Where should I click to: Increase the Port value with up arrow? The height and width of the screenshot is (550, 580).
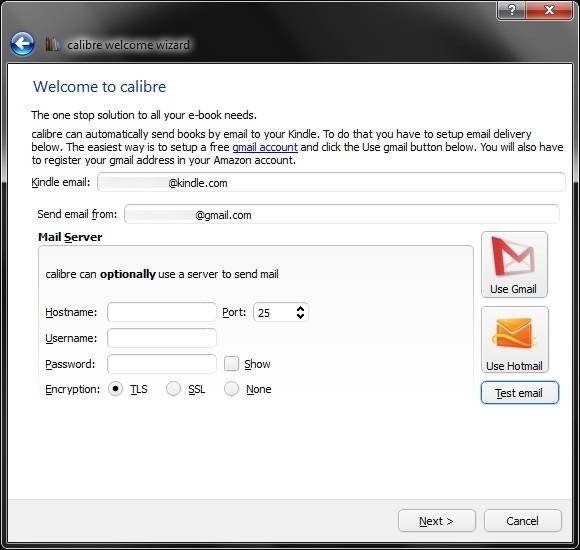(300, 308)
